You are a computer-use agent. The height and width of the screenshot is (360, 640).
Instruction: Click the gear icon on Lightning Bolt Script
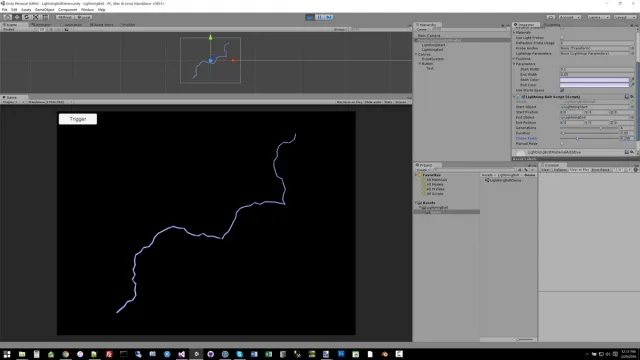coord(632,97)
